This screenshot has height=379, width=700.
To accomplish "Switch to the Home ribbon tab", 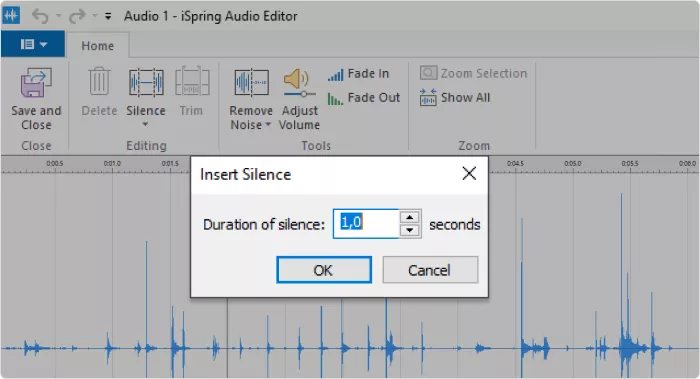I will 97,46.
